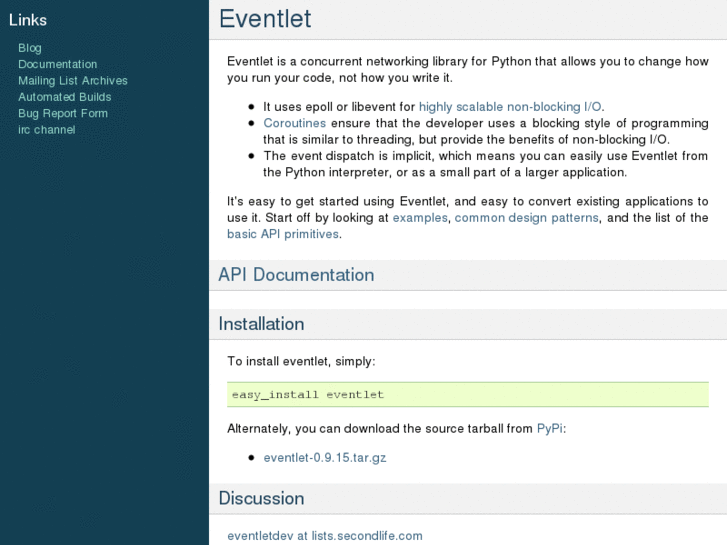727x545 pixels.
Task: Open the examples link
Action: (420, 218)
